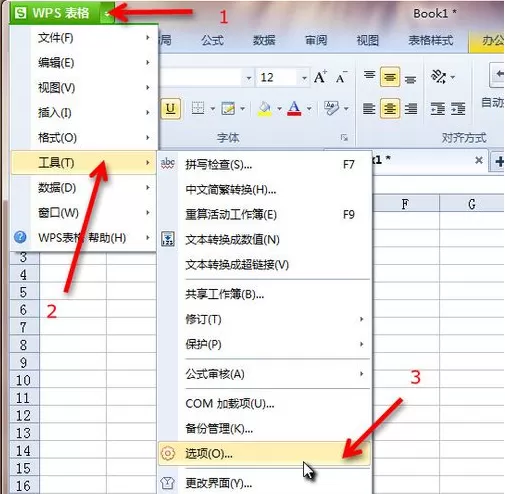505x494 pixels.
Task: Click the draw border pencil icon
Action: [x=228, y=108]
